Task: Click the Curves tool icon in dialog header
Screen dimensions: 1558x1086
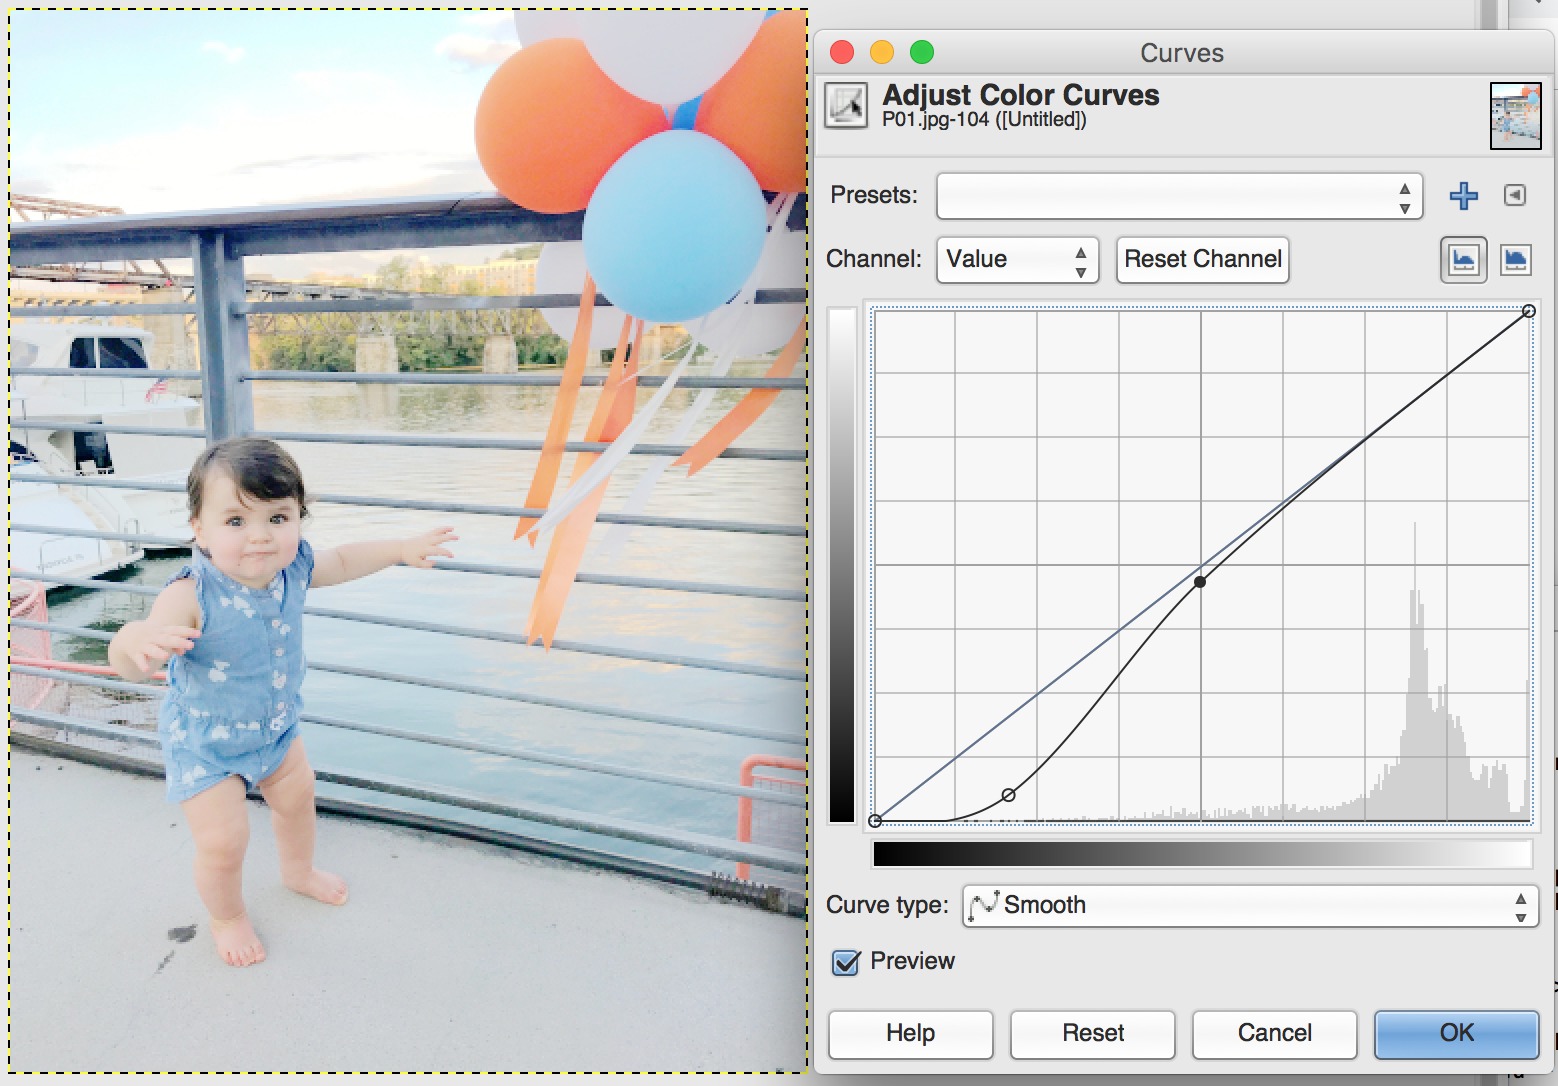Action: (846, 105)
